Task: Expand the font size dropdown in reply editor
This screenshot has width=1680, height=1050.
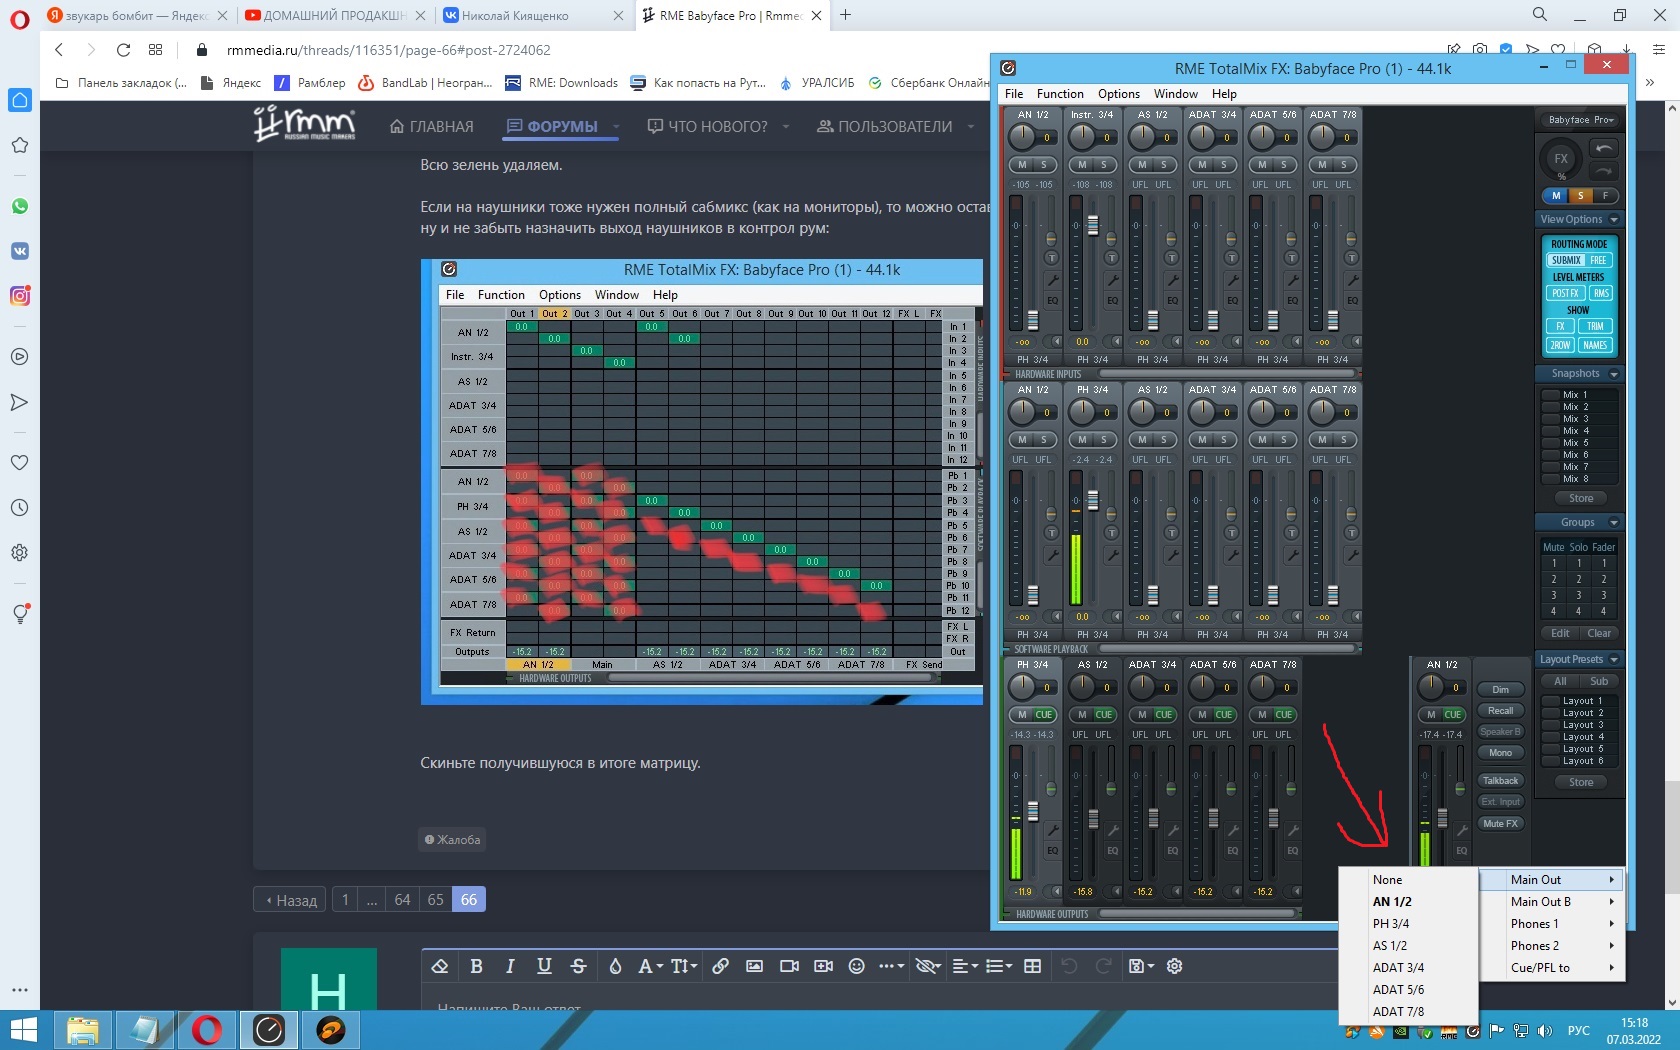Action: coord(684,966)
